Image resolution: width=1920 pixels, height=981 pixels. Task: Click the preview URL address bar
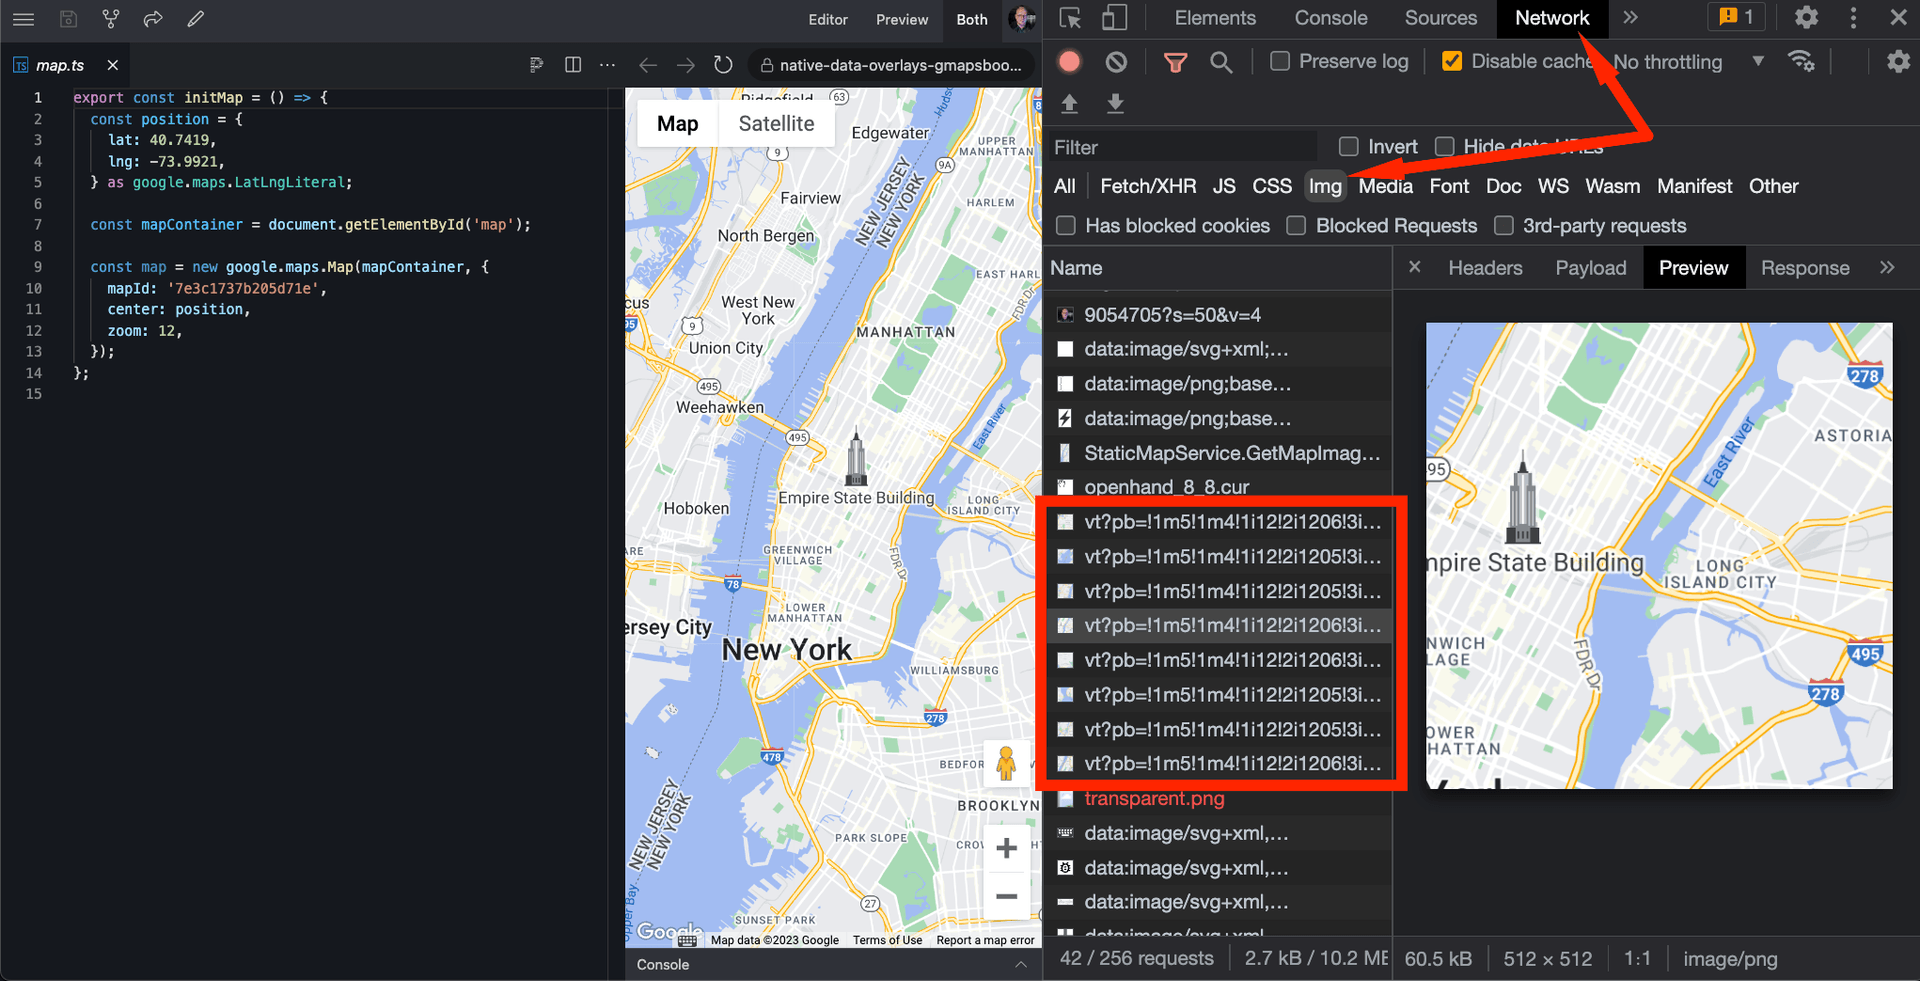[x=891, y=65]
